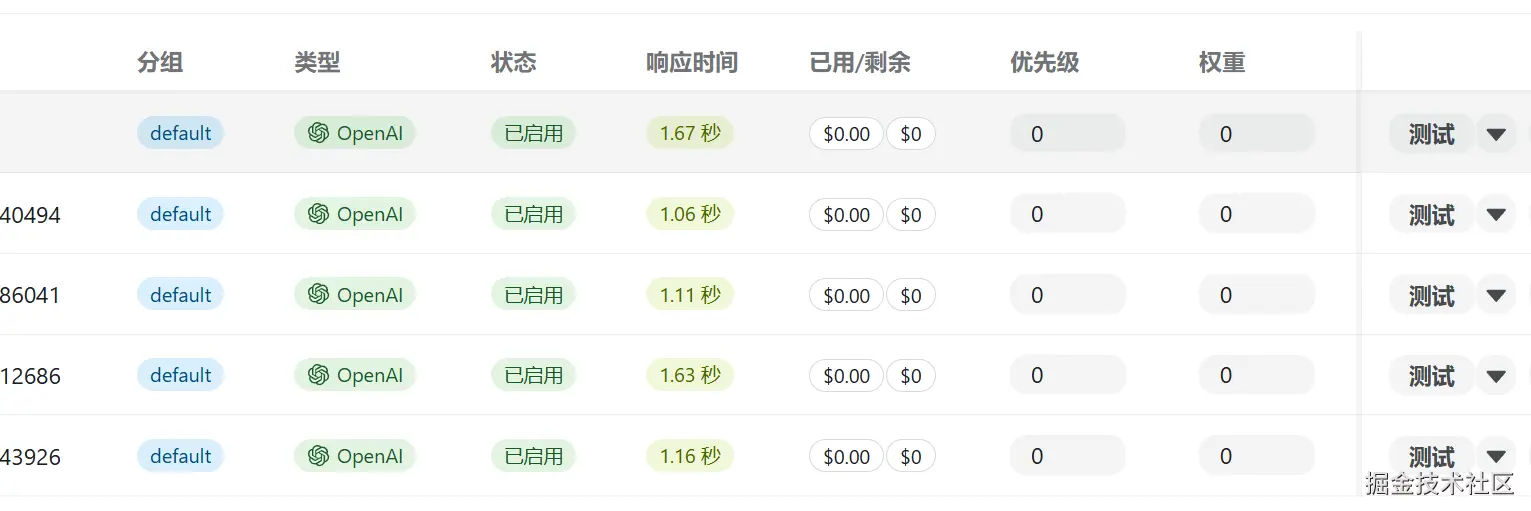This screenshot has height=511, width=1531.
Task: Open dropdown arrow in row 12686
Action: [1496, 376]
